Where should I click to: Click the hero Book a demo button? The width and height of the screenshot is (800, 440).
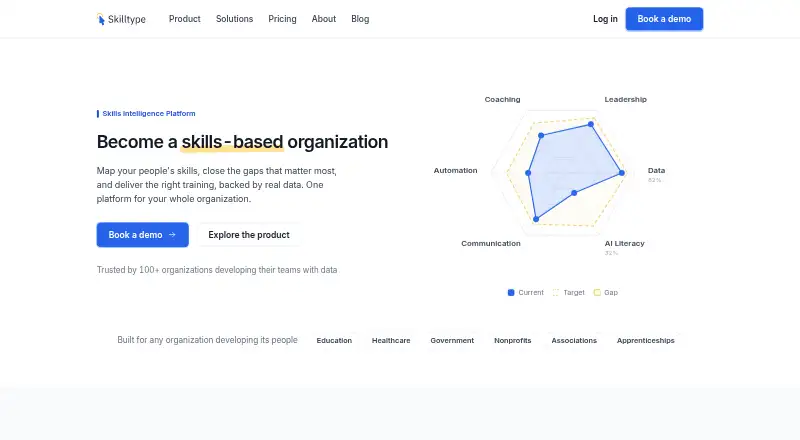[142, 235]
